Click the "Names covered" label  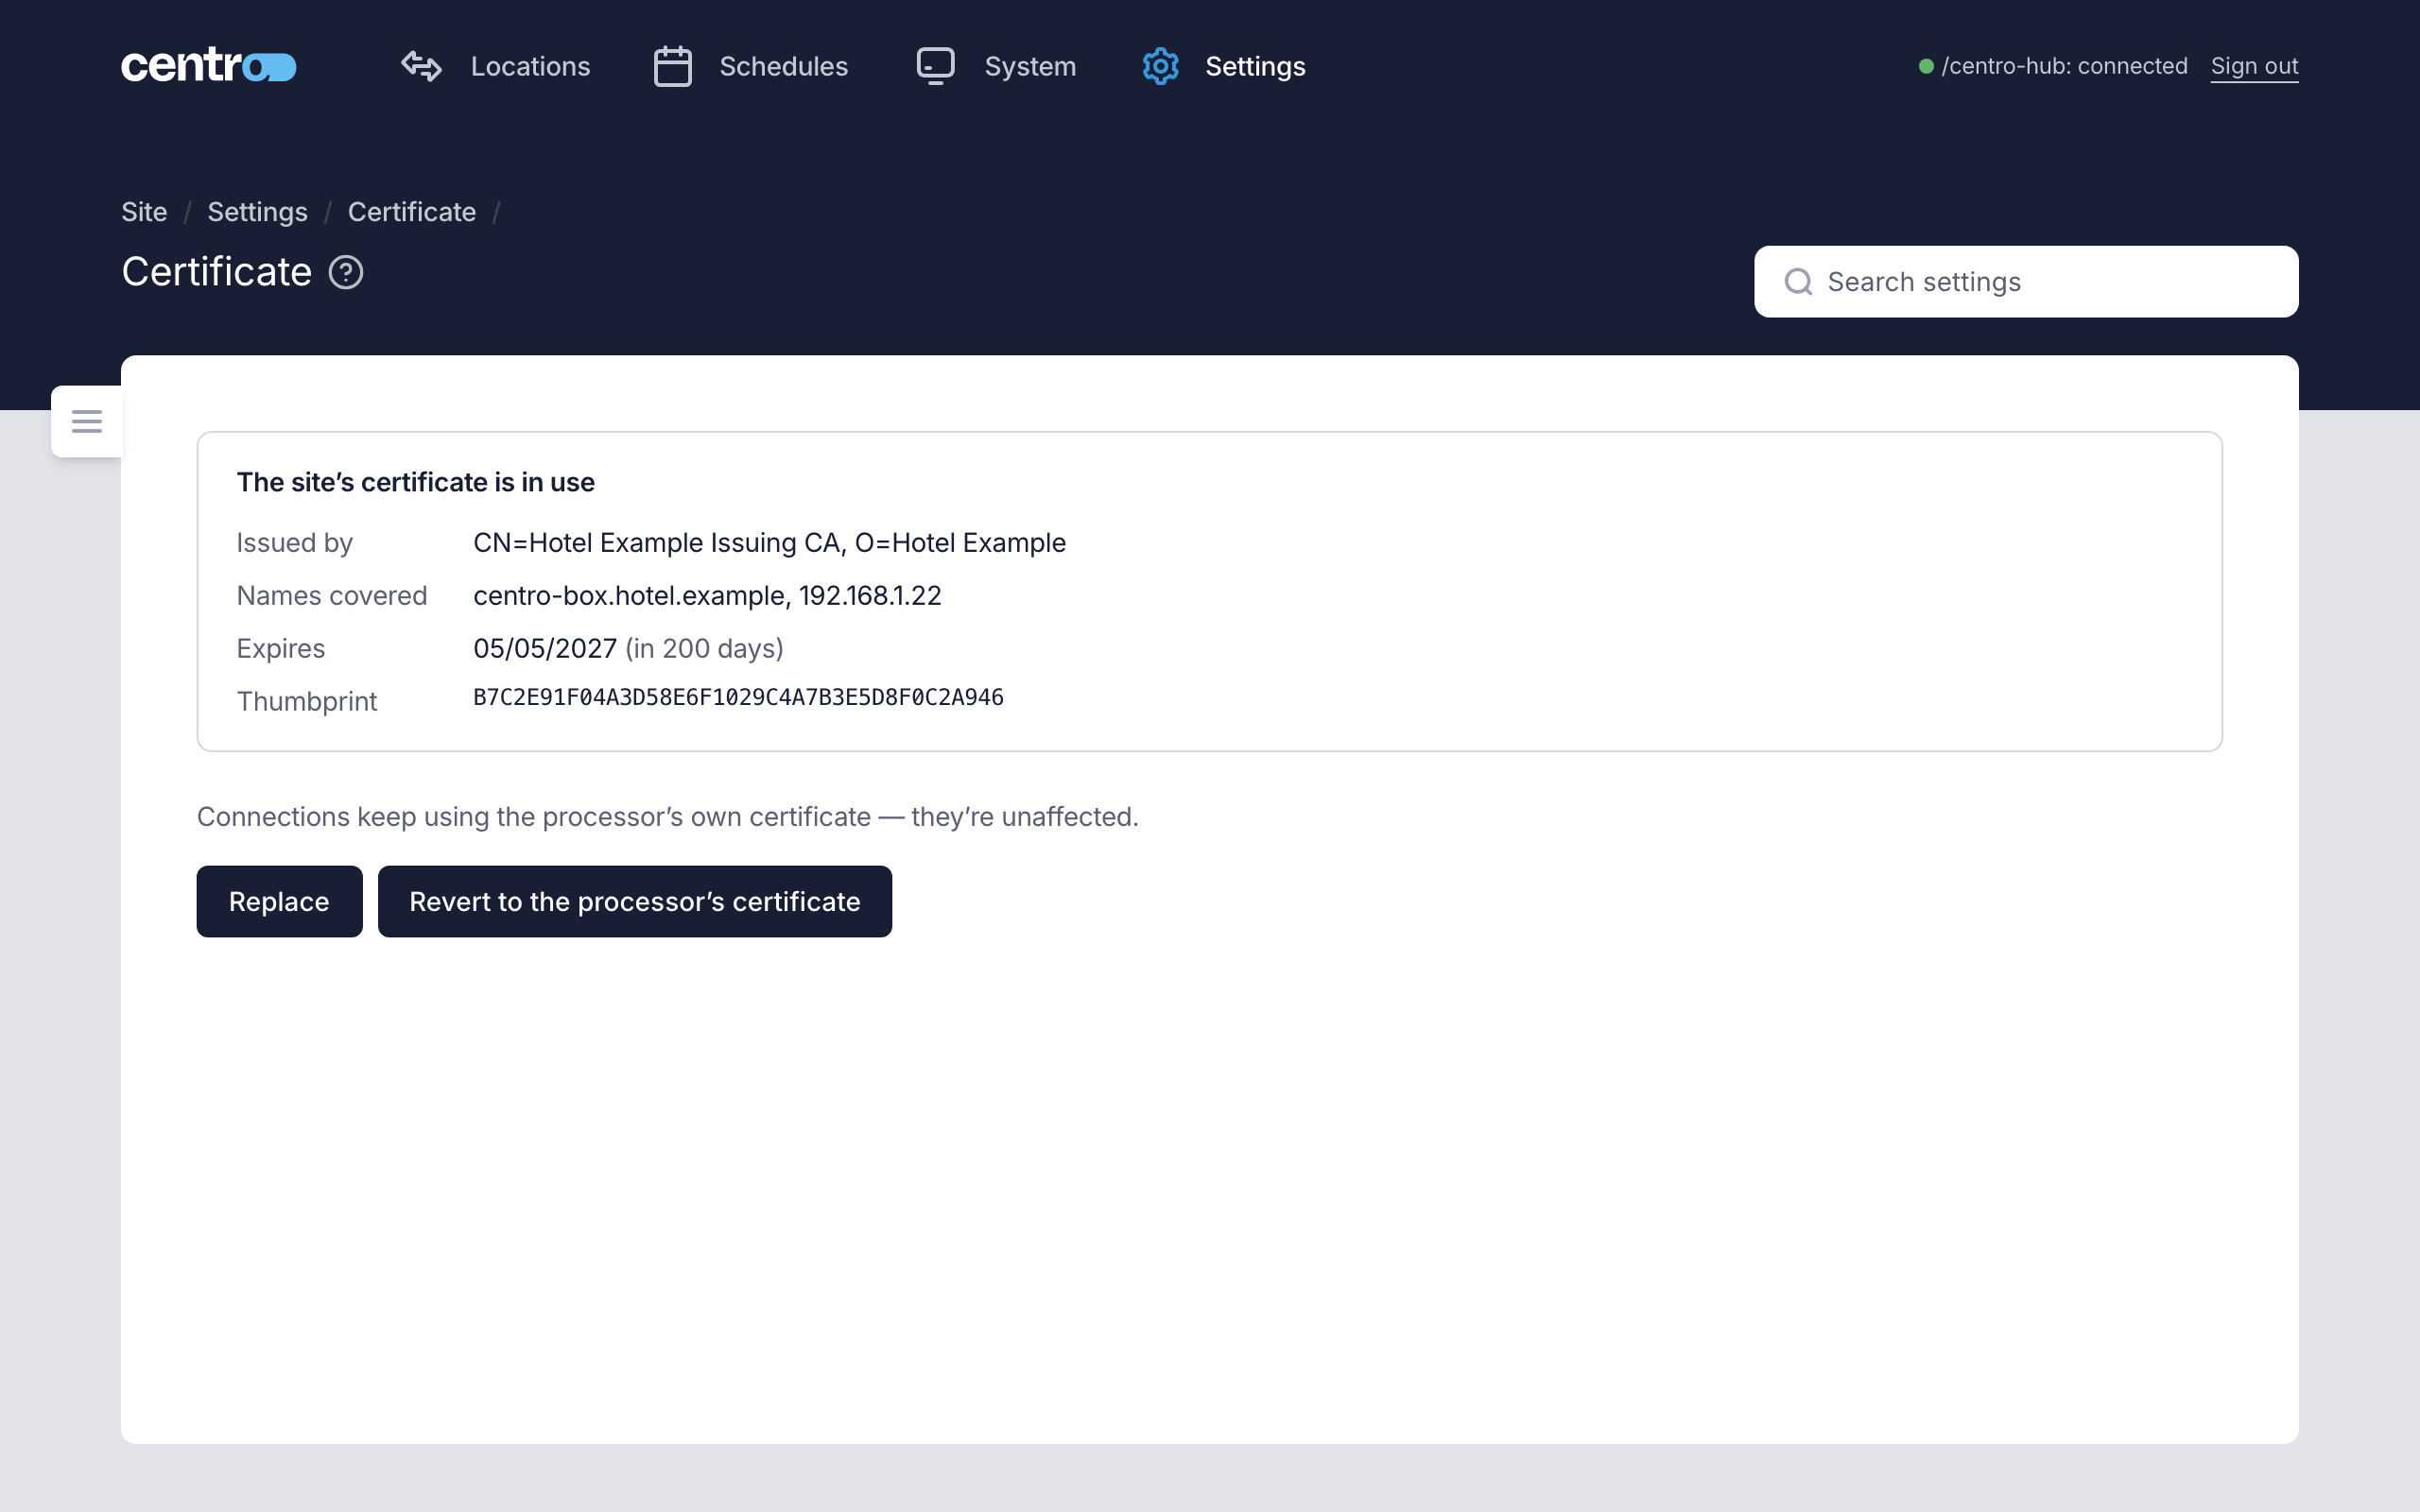(x=332, y=595)
